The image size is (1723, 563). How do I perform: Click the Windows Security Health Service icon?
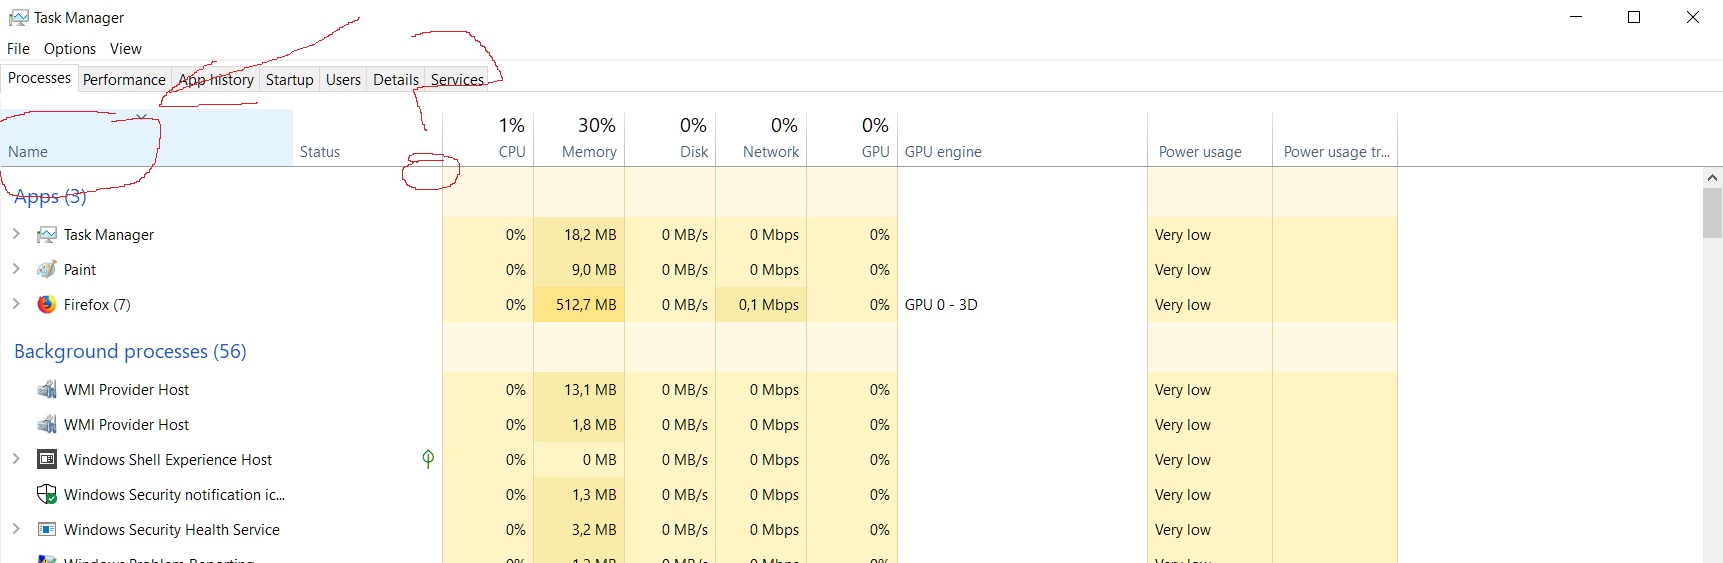click(x=47, y=530)
